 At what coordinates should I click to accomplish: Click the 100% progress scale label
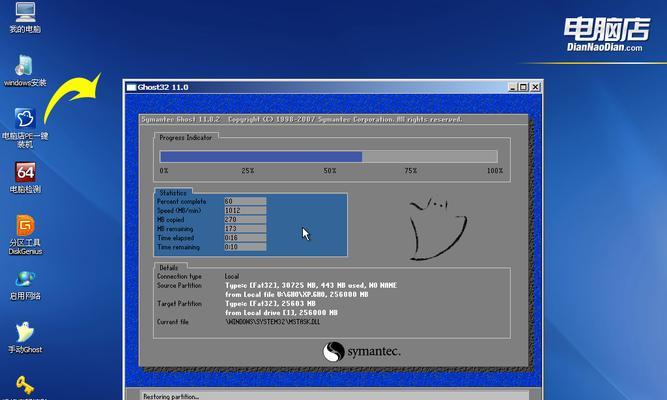point(495,171)
